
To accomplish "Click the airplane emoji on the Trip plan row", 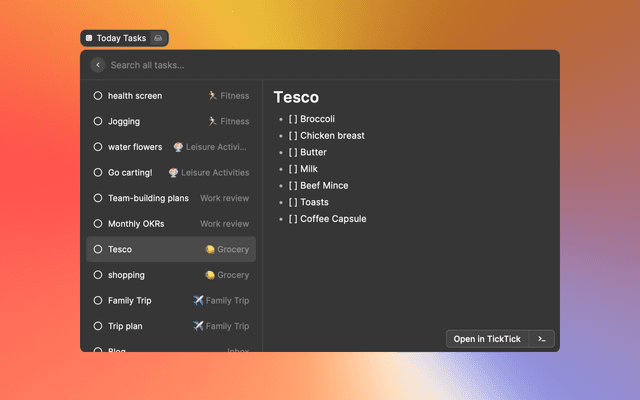I will tap(198, 326).
